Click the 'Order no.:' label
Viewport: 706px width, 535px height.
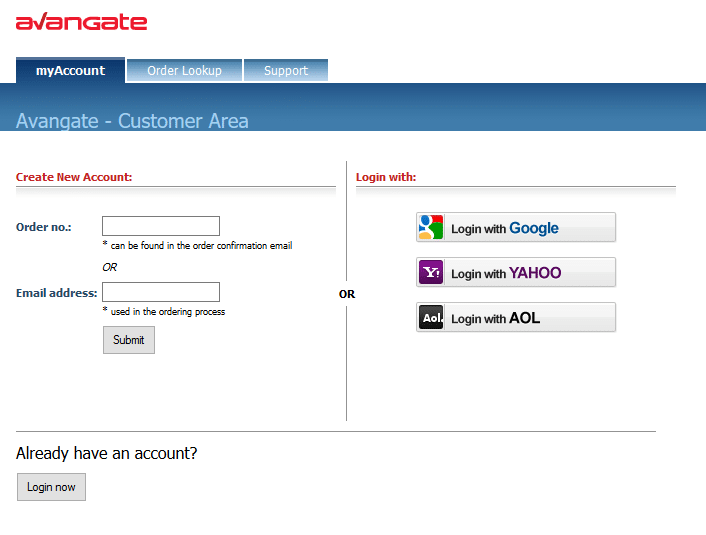pyautogui.click(x=44, y=227)
